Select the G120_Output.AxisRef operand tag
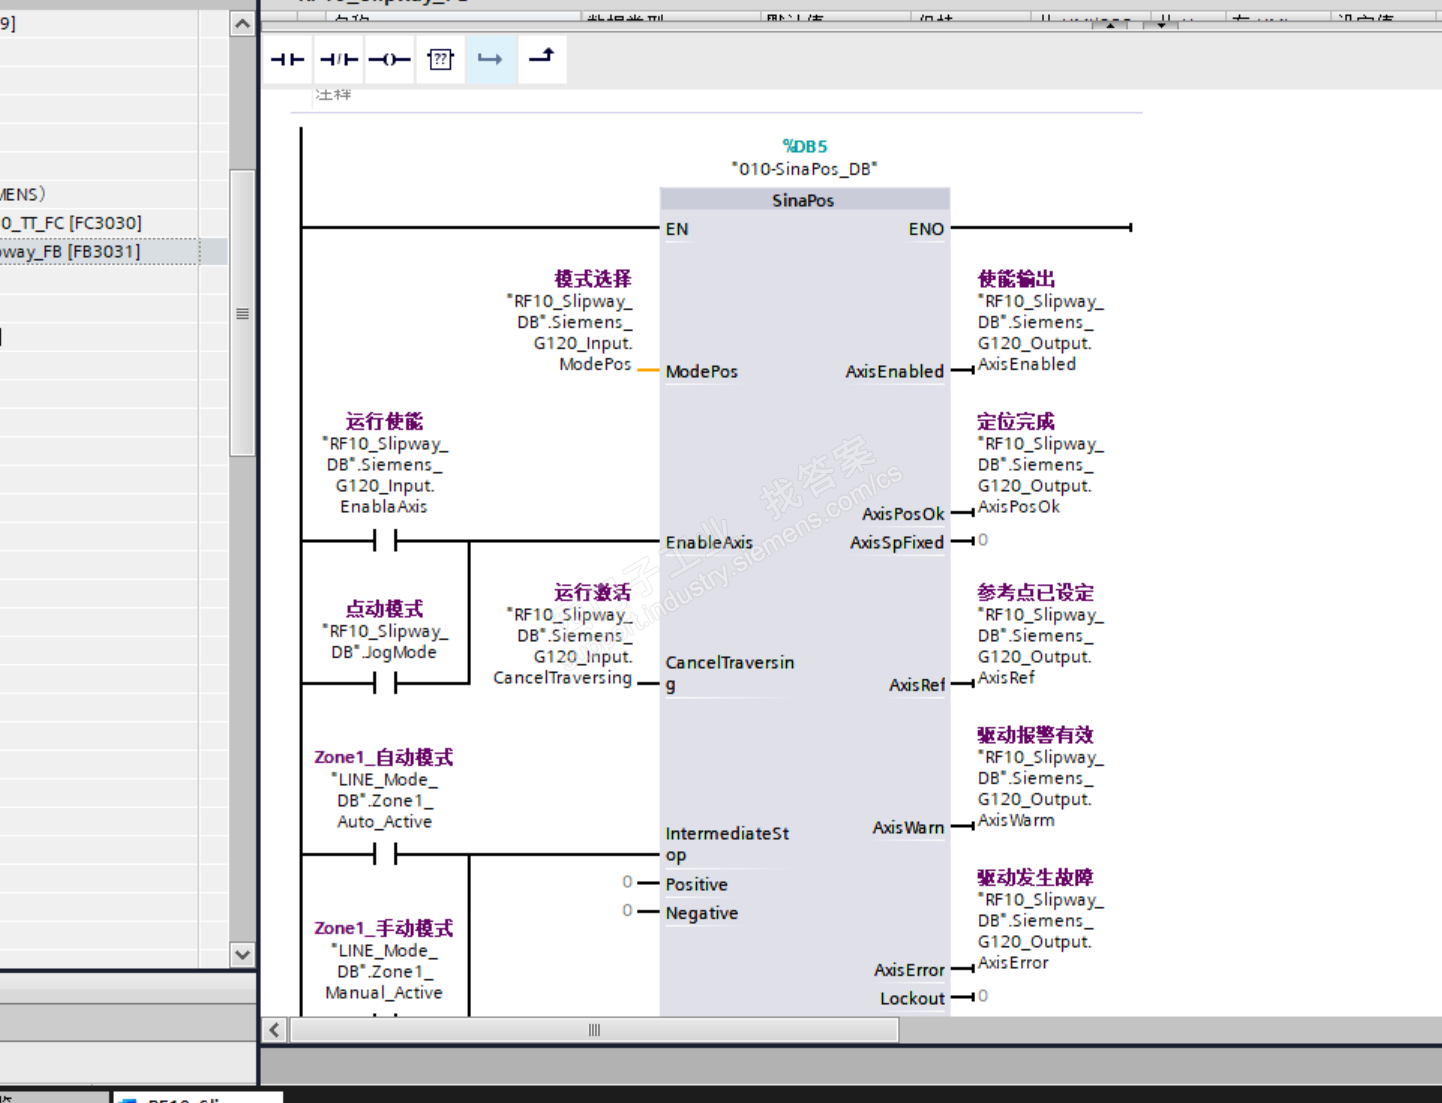The width and height of the screenshot is (1442, 1103). point(1041,647)
